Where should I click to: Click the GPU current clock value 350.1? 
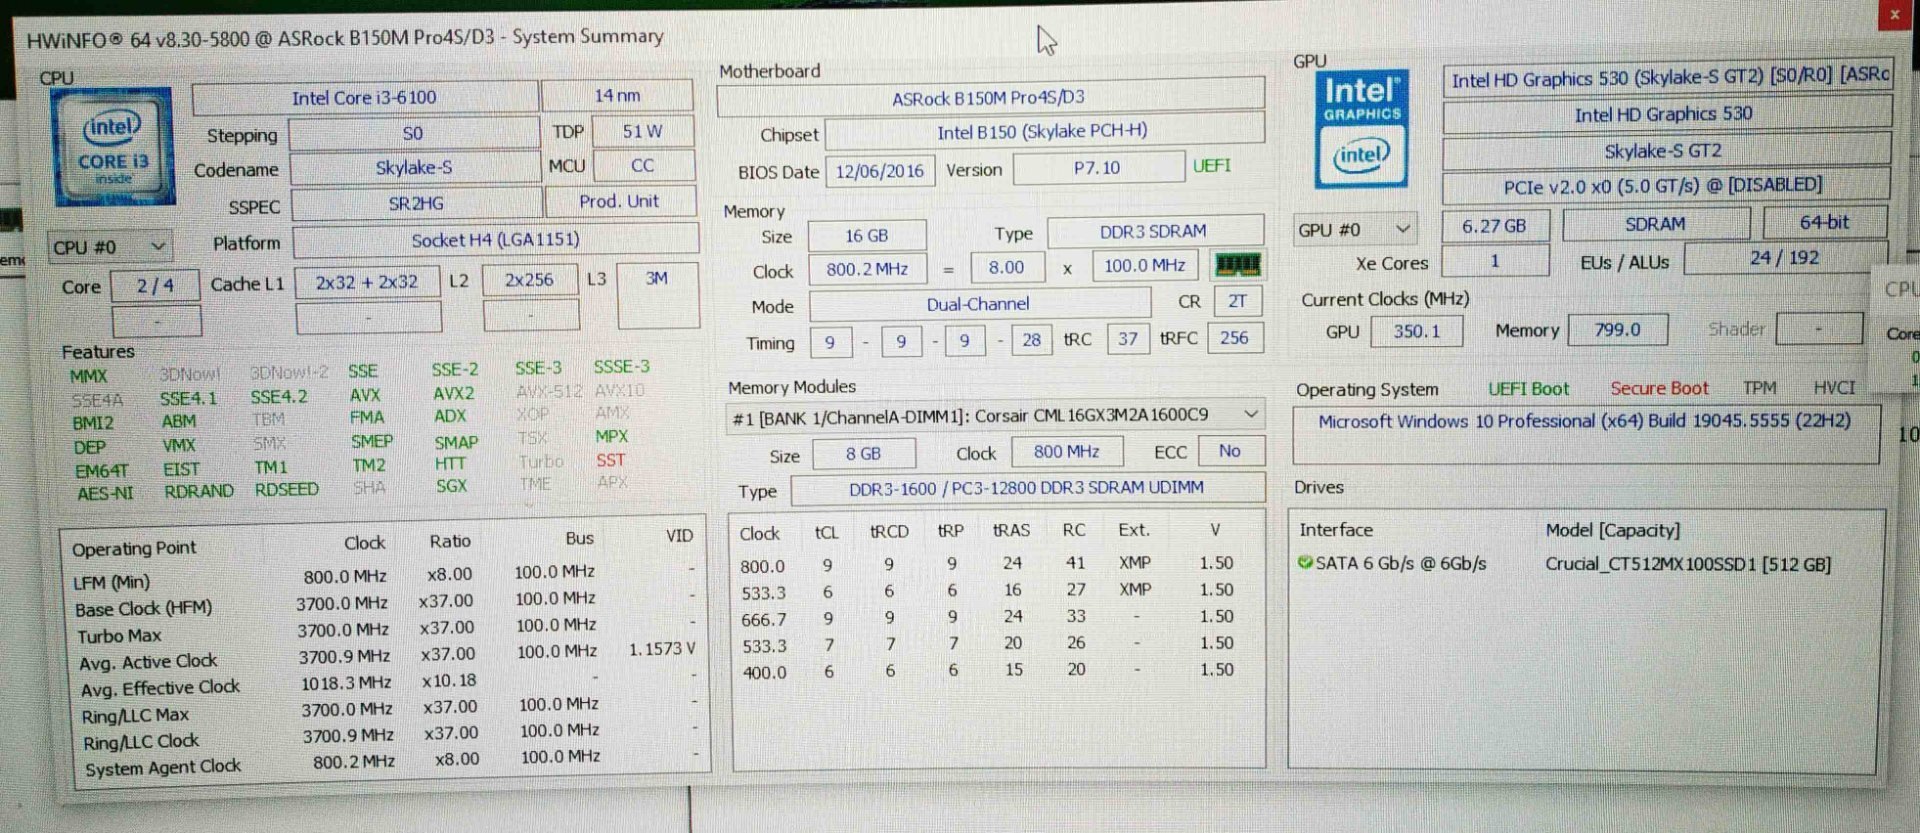tap(1417, 331)
